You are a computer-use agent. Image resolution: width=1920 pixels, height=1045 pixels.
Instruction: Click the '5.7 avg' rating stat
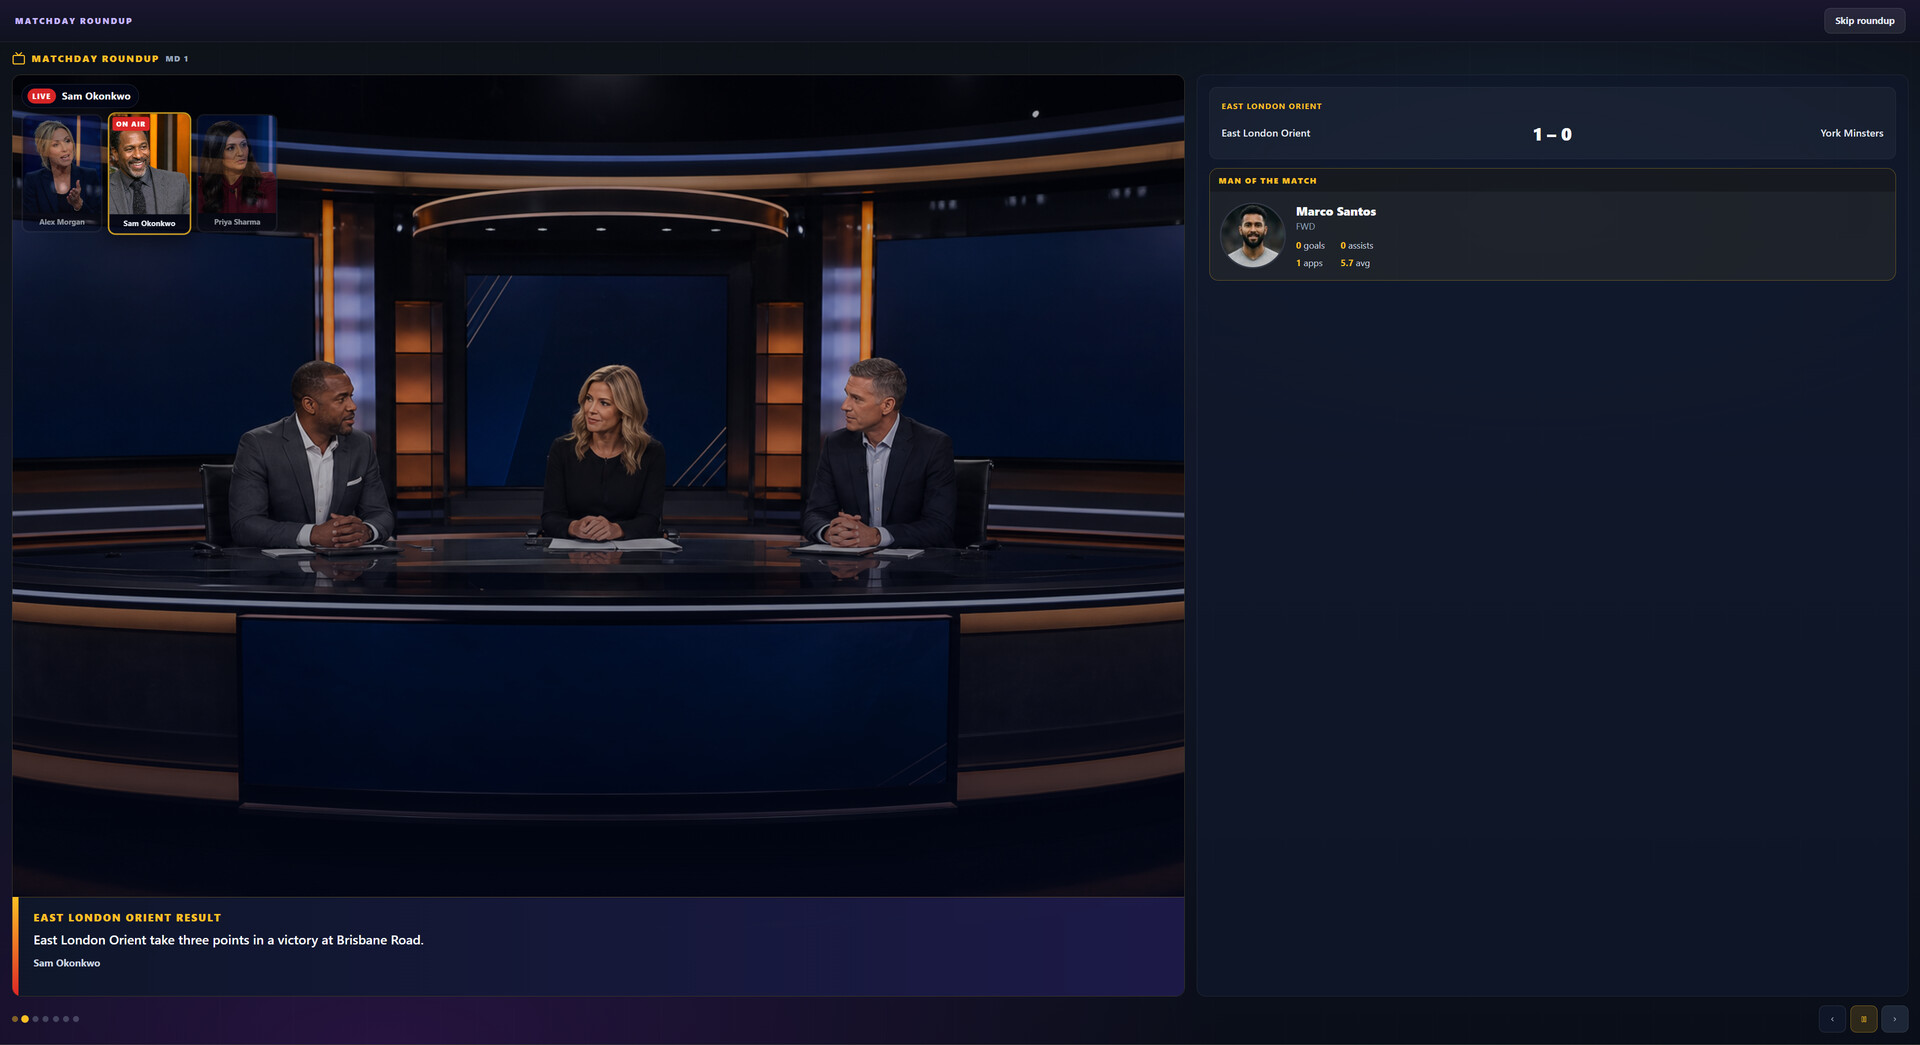[x=1355, y=264]
